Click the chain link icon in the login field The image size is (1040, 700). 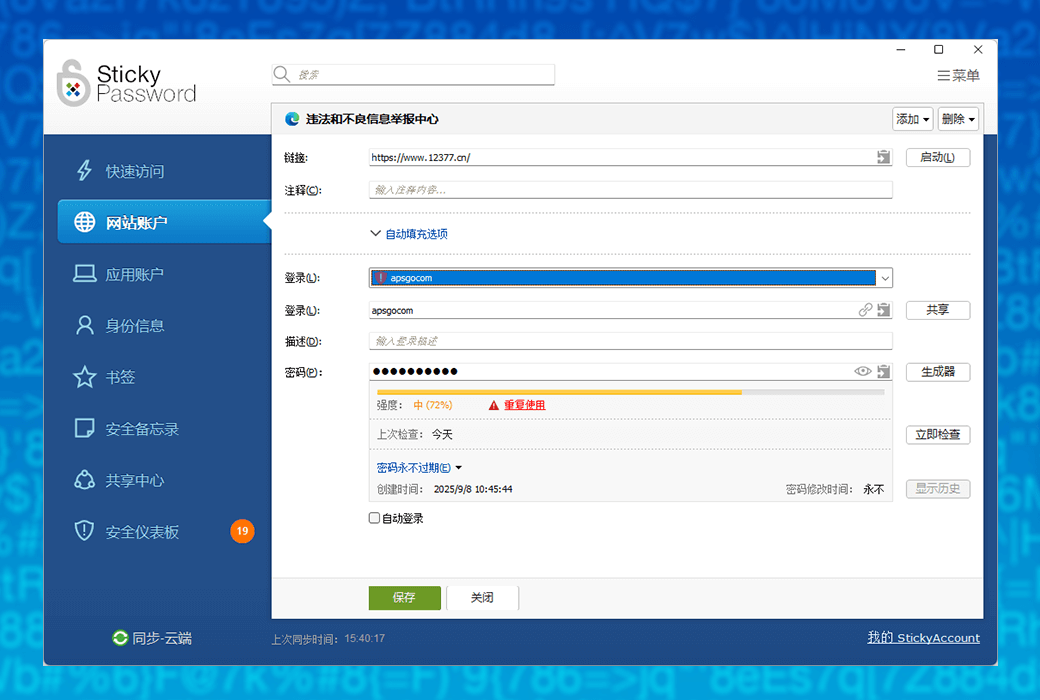(865, 310)
